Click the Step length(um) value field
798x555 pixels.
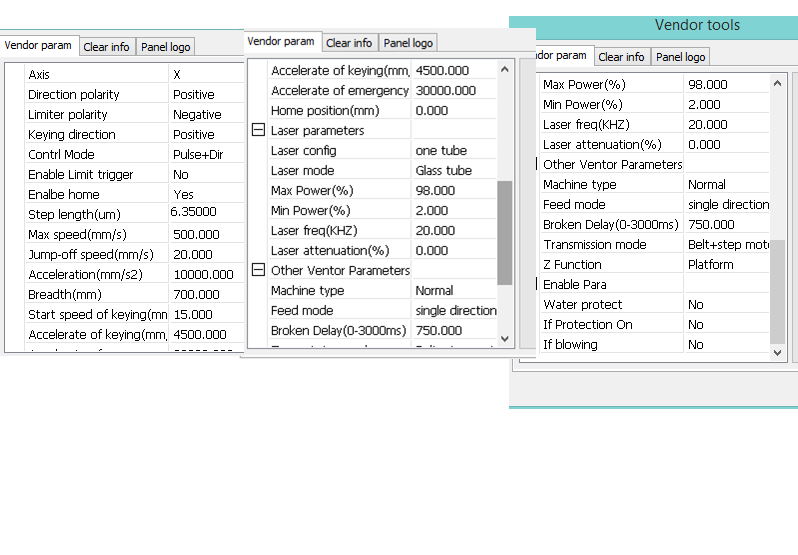click(x=206, y=213)
